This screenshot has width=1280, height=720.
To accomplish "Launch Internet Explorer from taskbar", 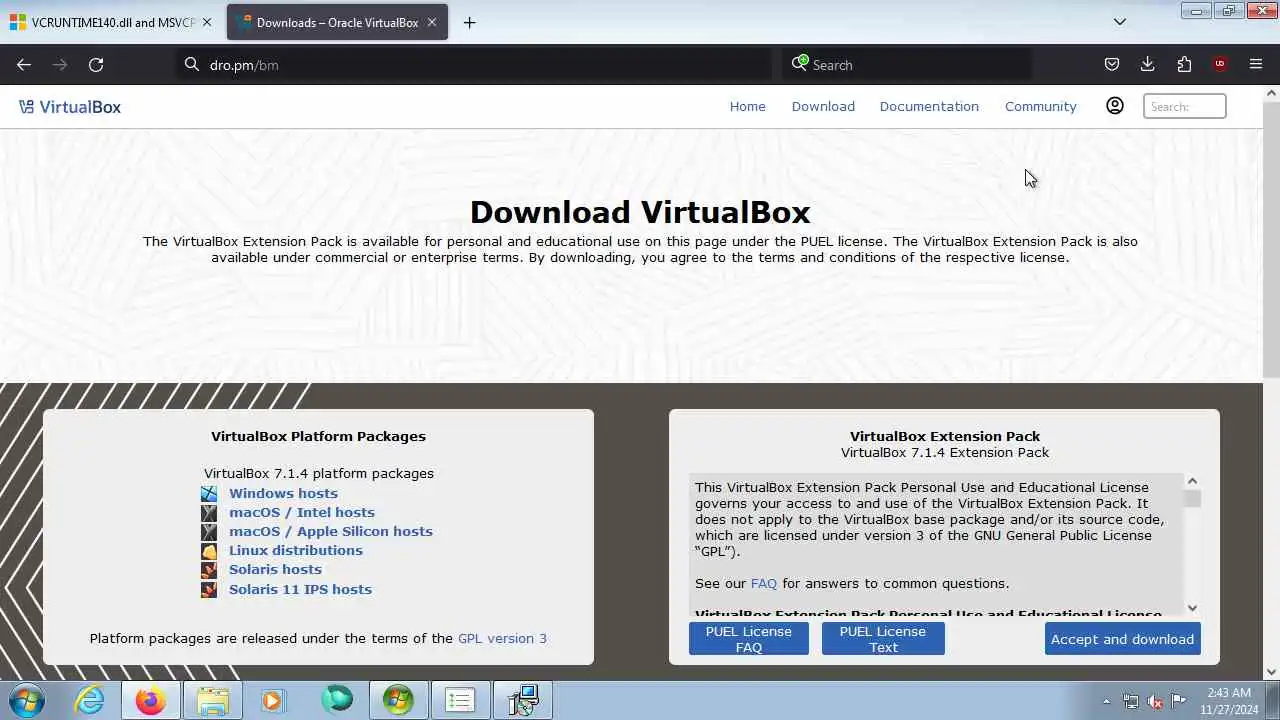I will [90, 700].
